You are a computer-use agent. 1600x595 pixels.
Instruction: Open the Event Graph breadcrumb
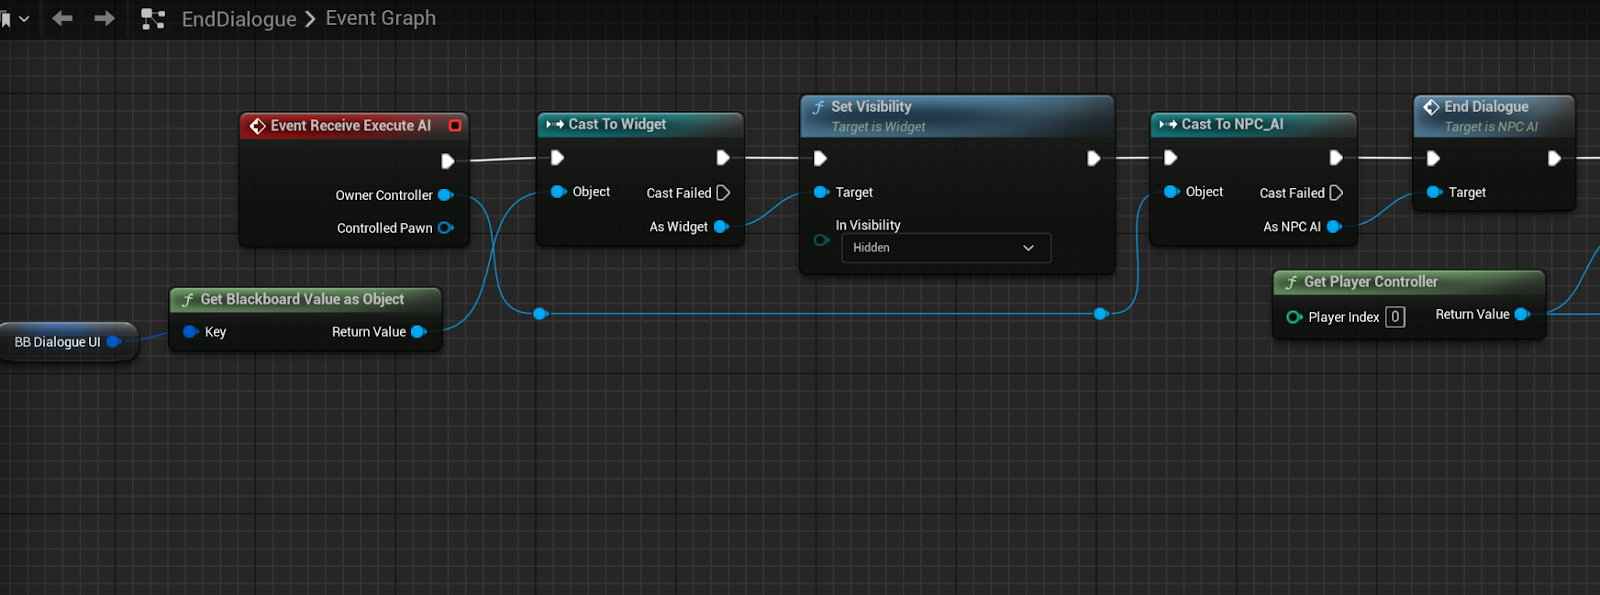pyautogui.click(x=381, y=18)
